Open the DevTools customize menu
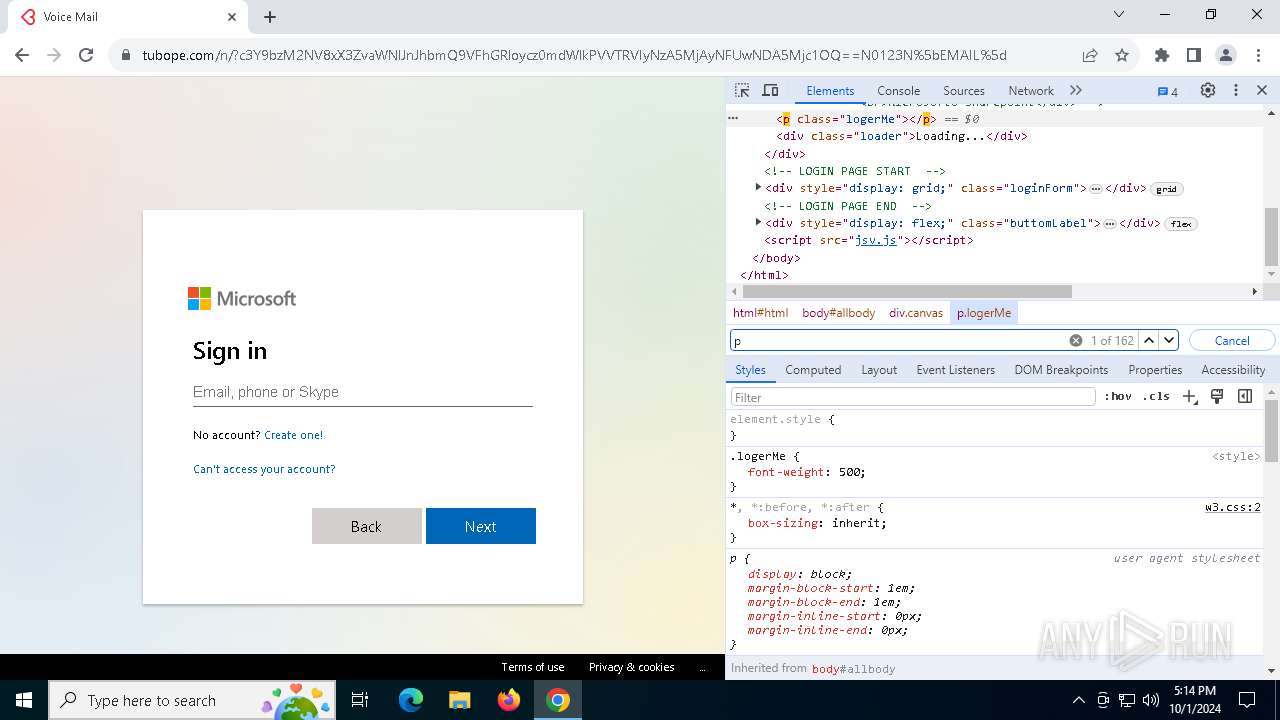 (x=1236, y=90)
